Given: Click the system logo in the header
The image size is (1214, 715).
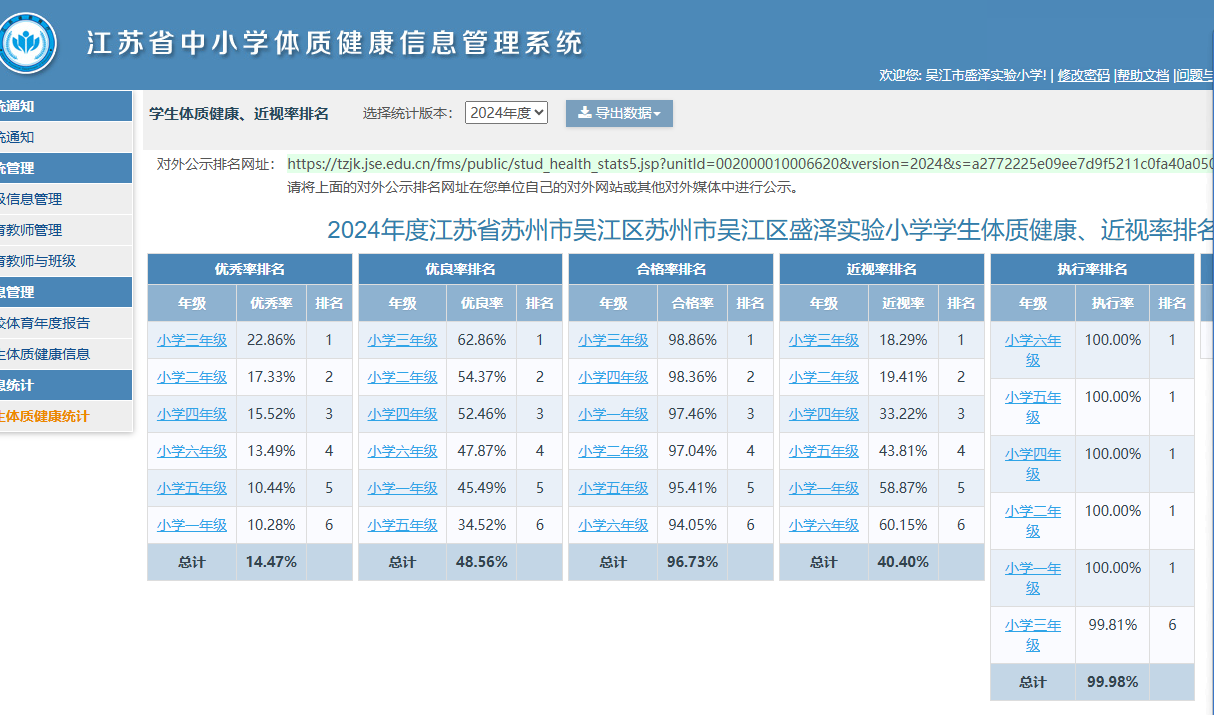Looking at the screenshot, I should point(28,44).
